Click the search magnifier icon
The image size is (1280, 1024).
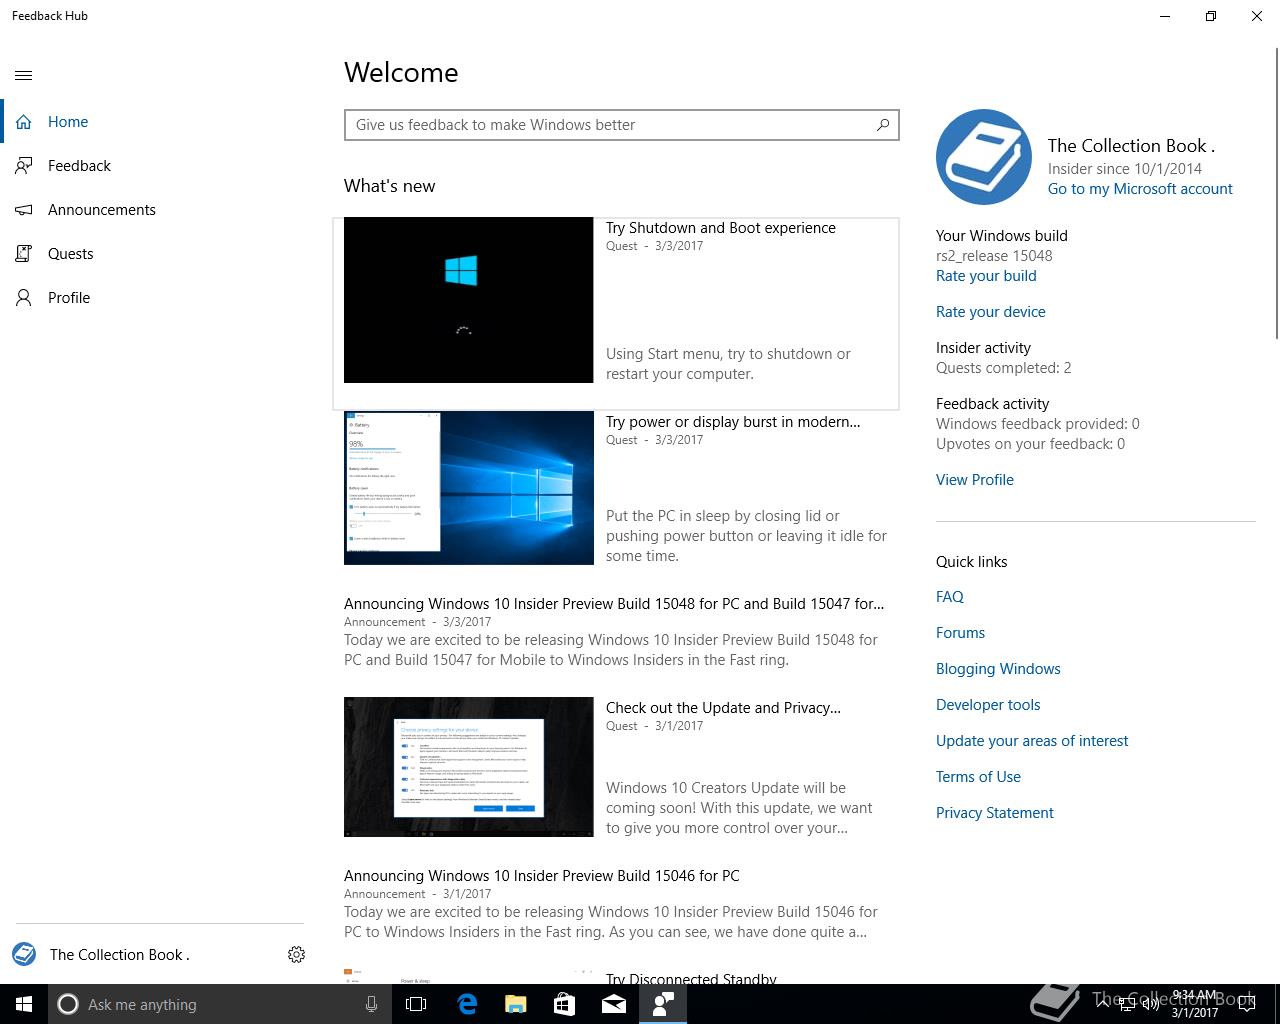[x=883, y=125]
